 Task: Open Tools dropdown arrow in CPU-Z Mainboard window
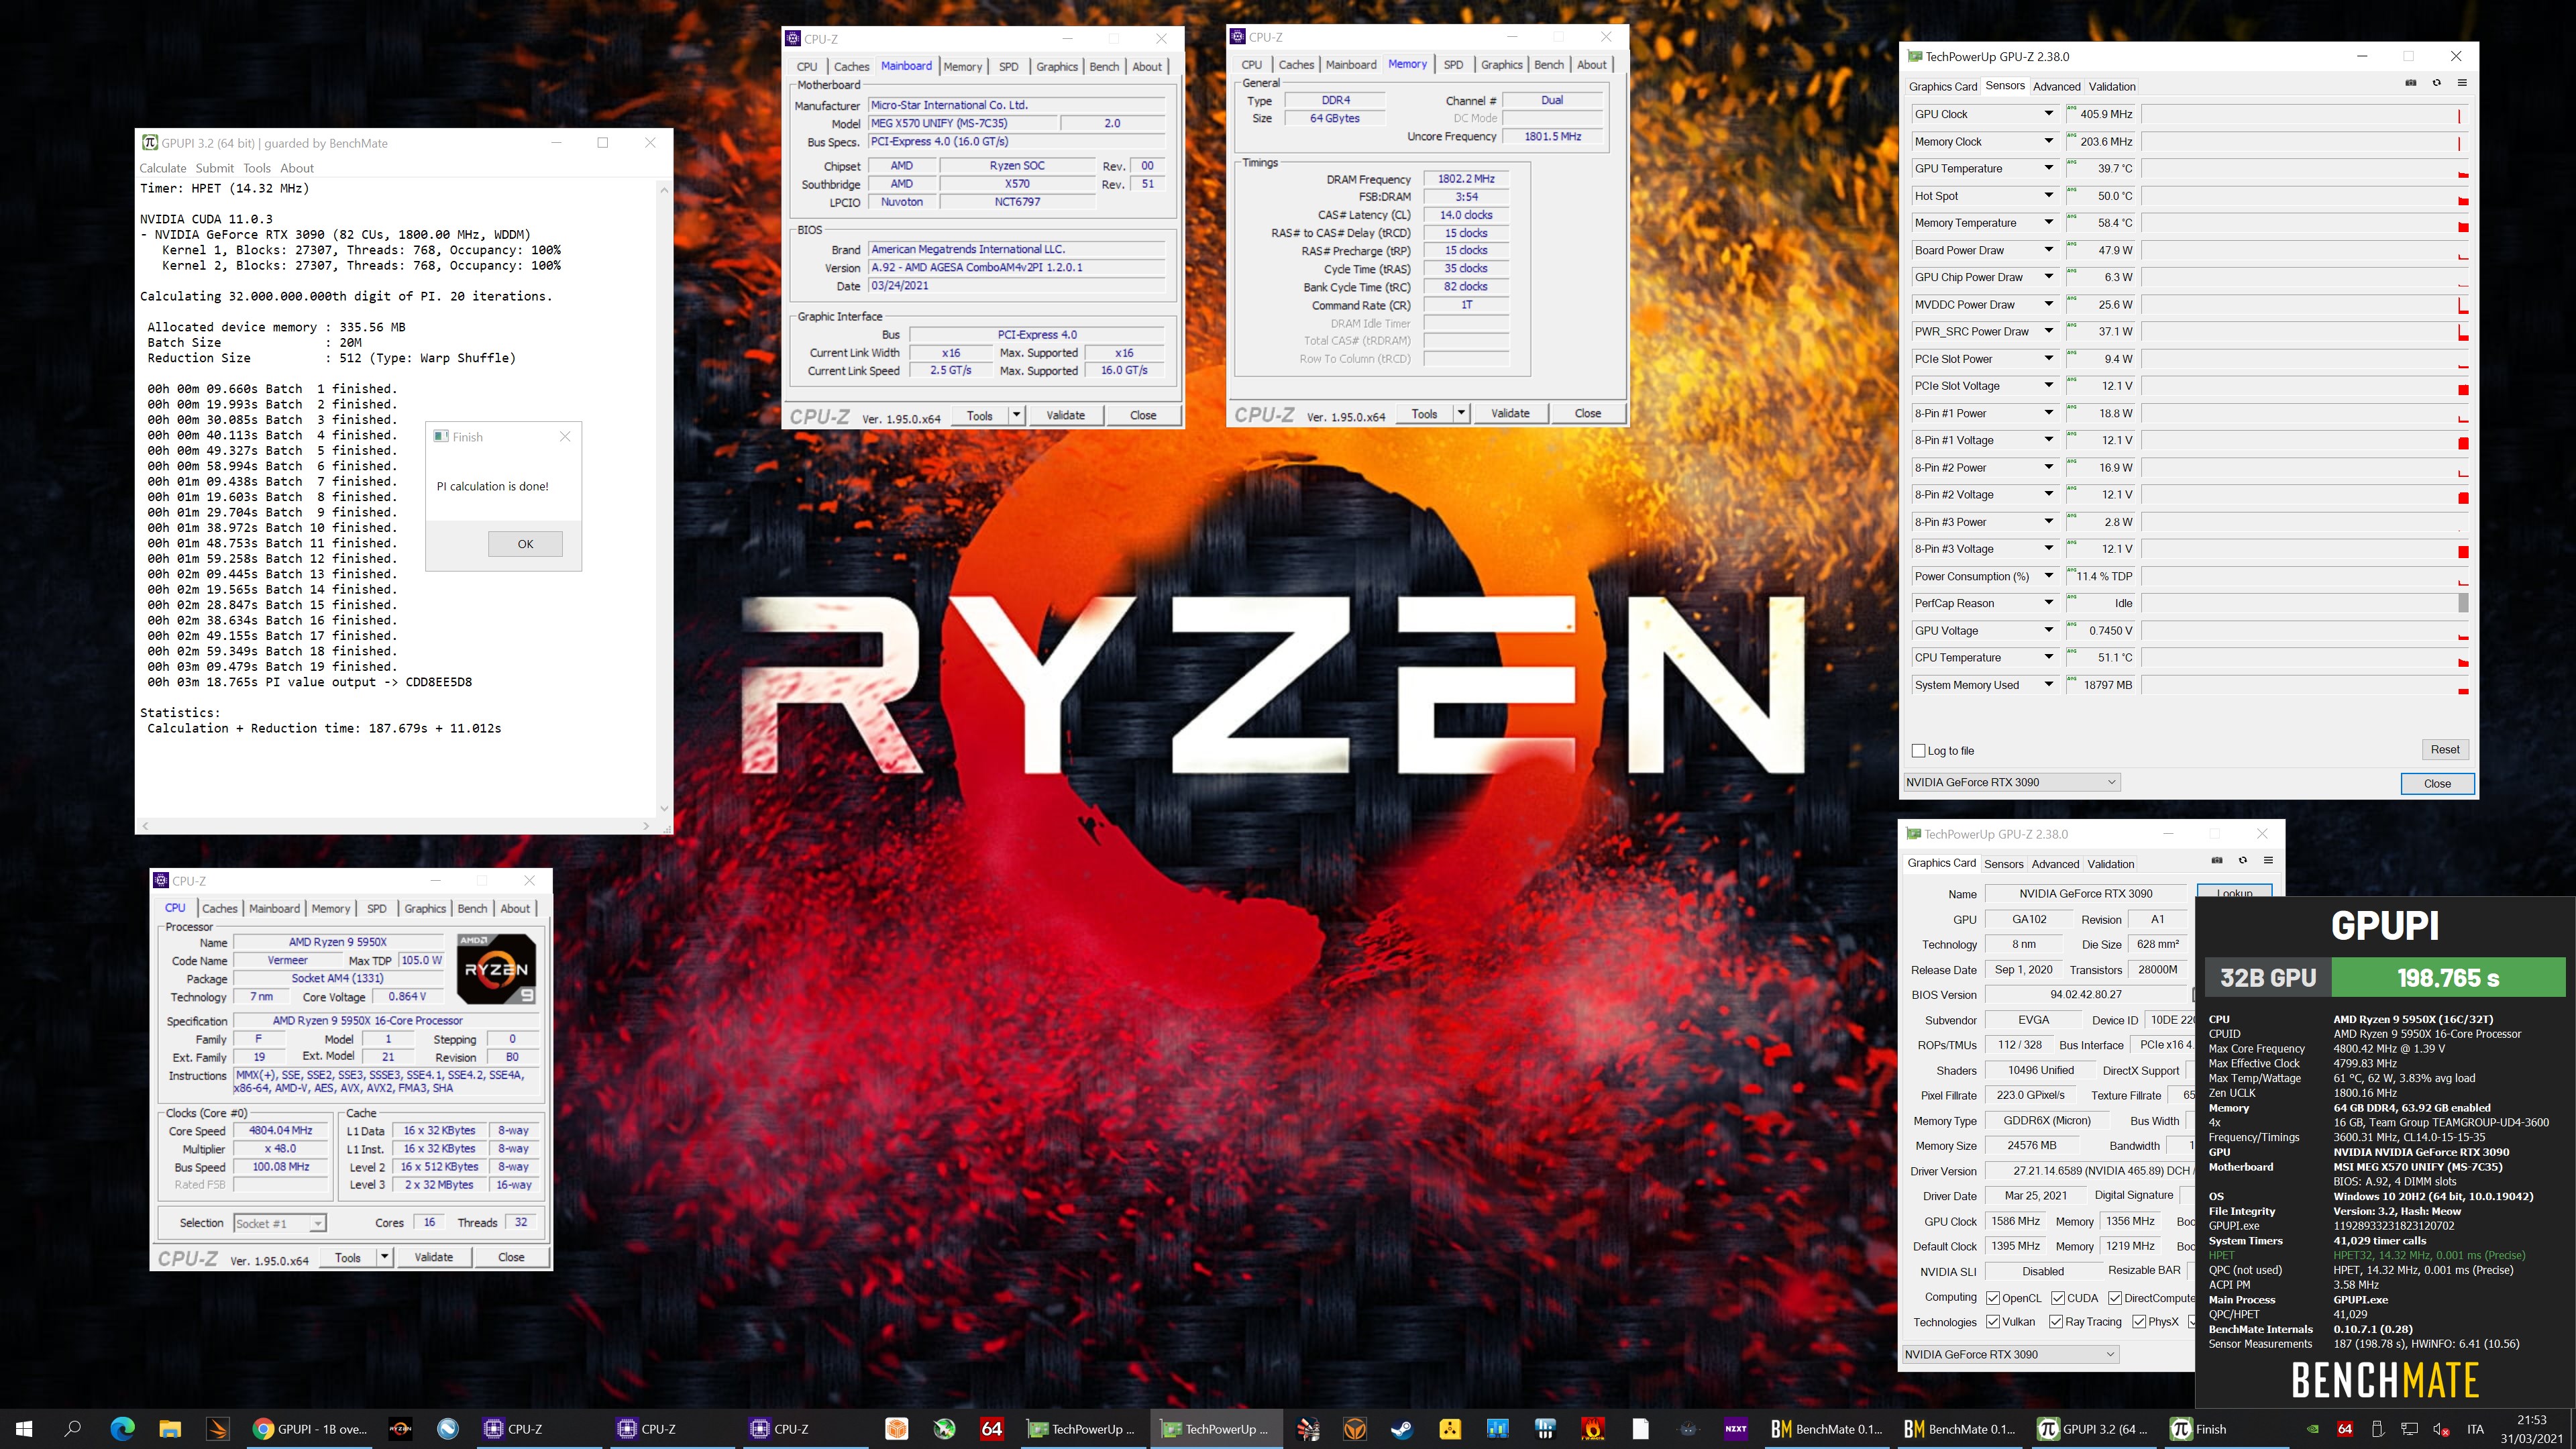pyautogui.click(x=1016, y=415)
